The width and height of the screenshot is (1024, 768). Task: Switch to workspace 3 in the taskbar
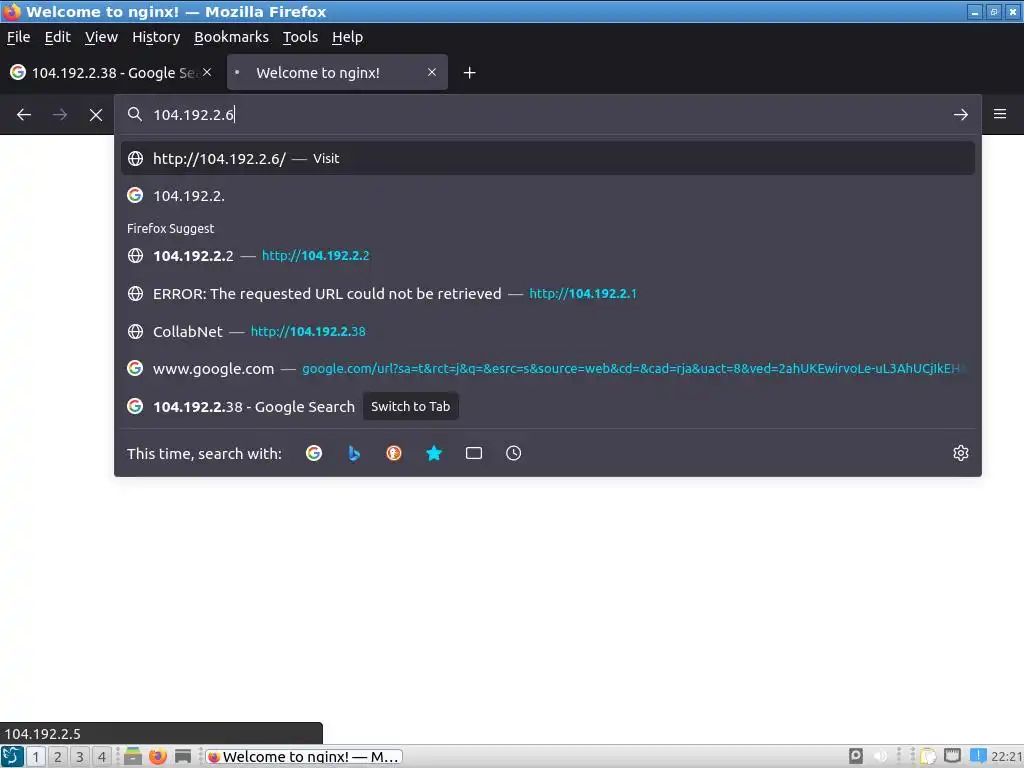point(80,757)
